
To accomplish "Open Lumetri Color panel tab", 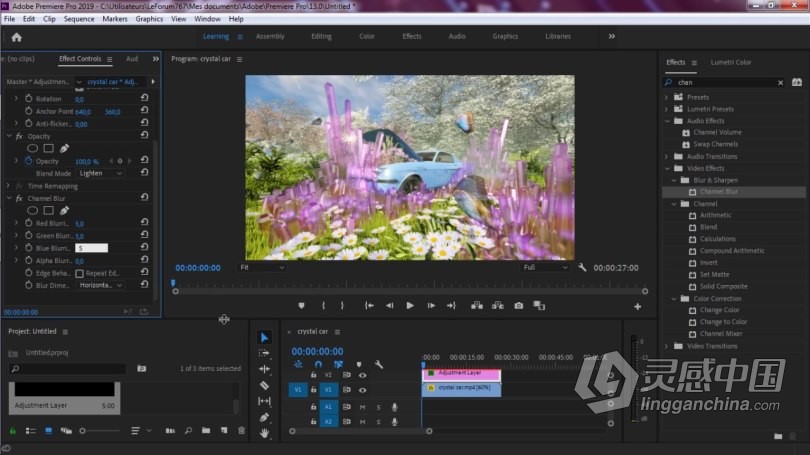I will point(730,62).
